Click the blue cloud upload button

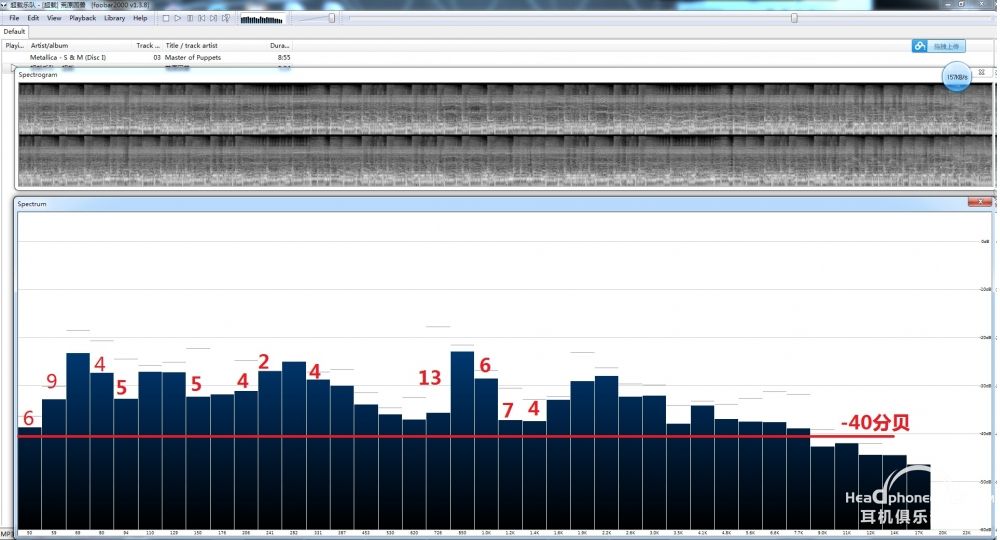pos(938,46)
